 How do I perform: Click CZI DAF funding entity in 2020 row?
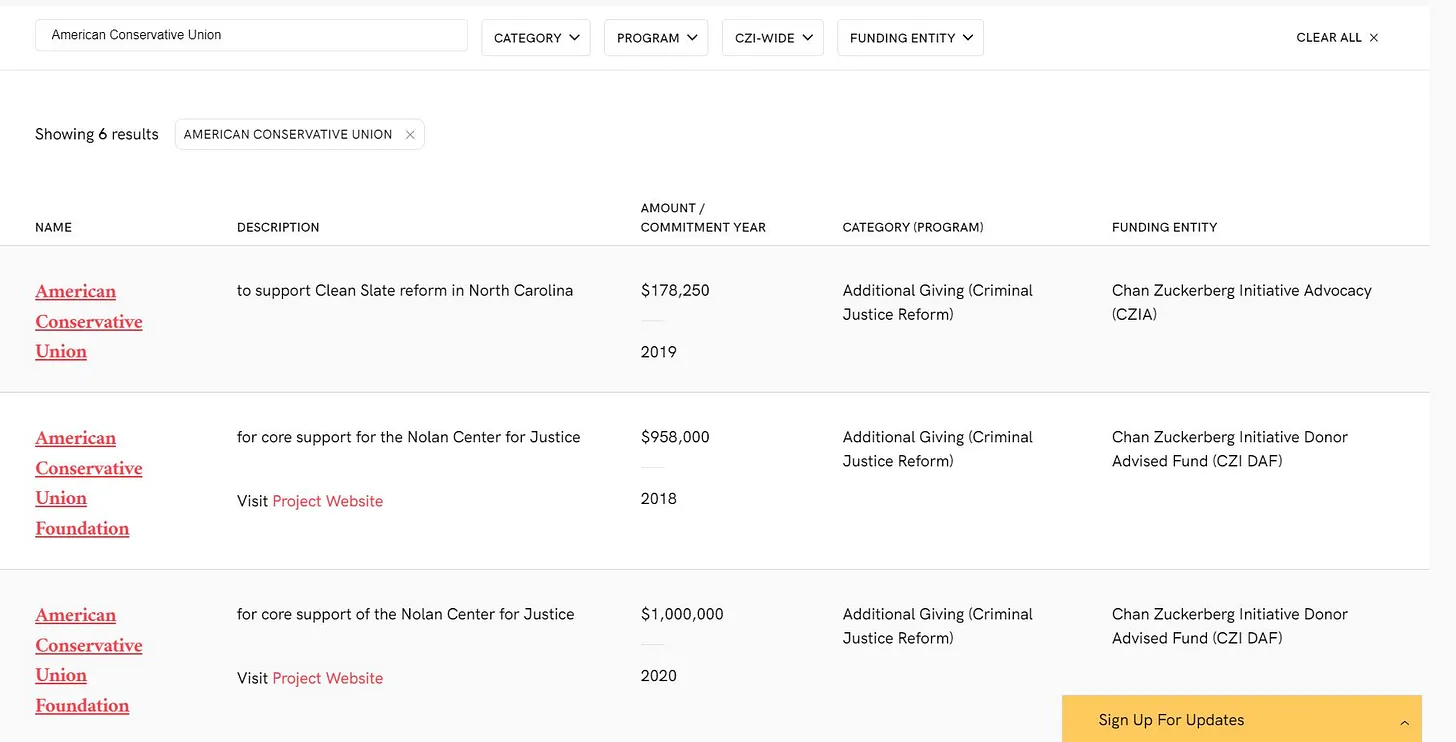1230,626
